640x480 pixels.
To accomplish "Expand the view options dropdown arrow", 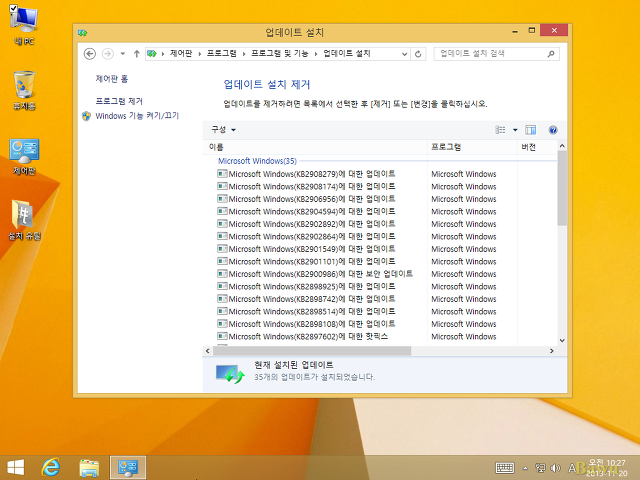I will (515, 130).
